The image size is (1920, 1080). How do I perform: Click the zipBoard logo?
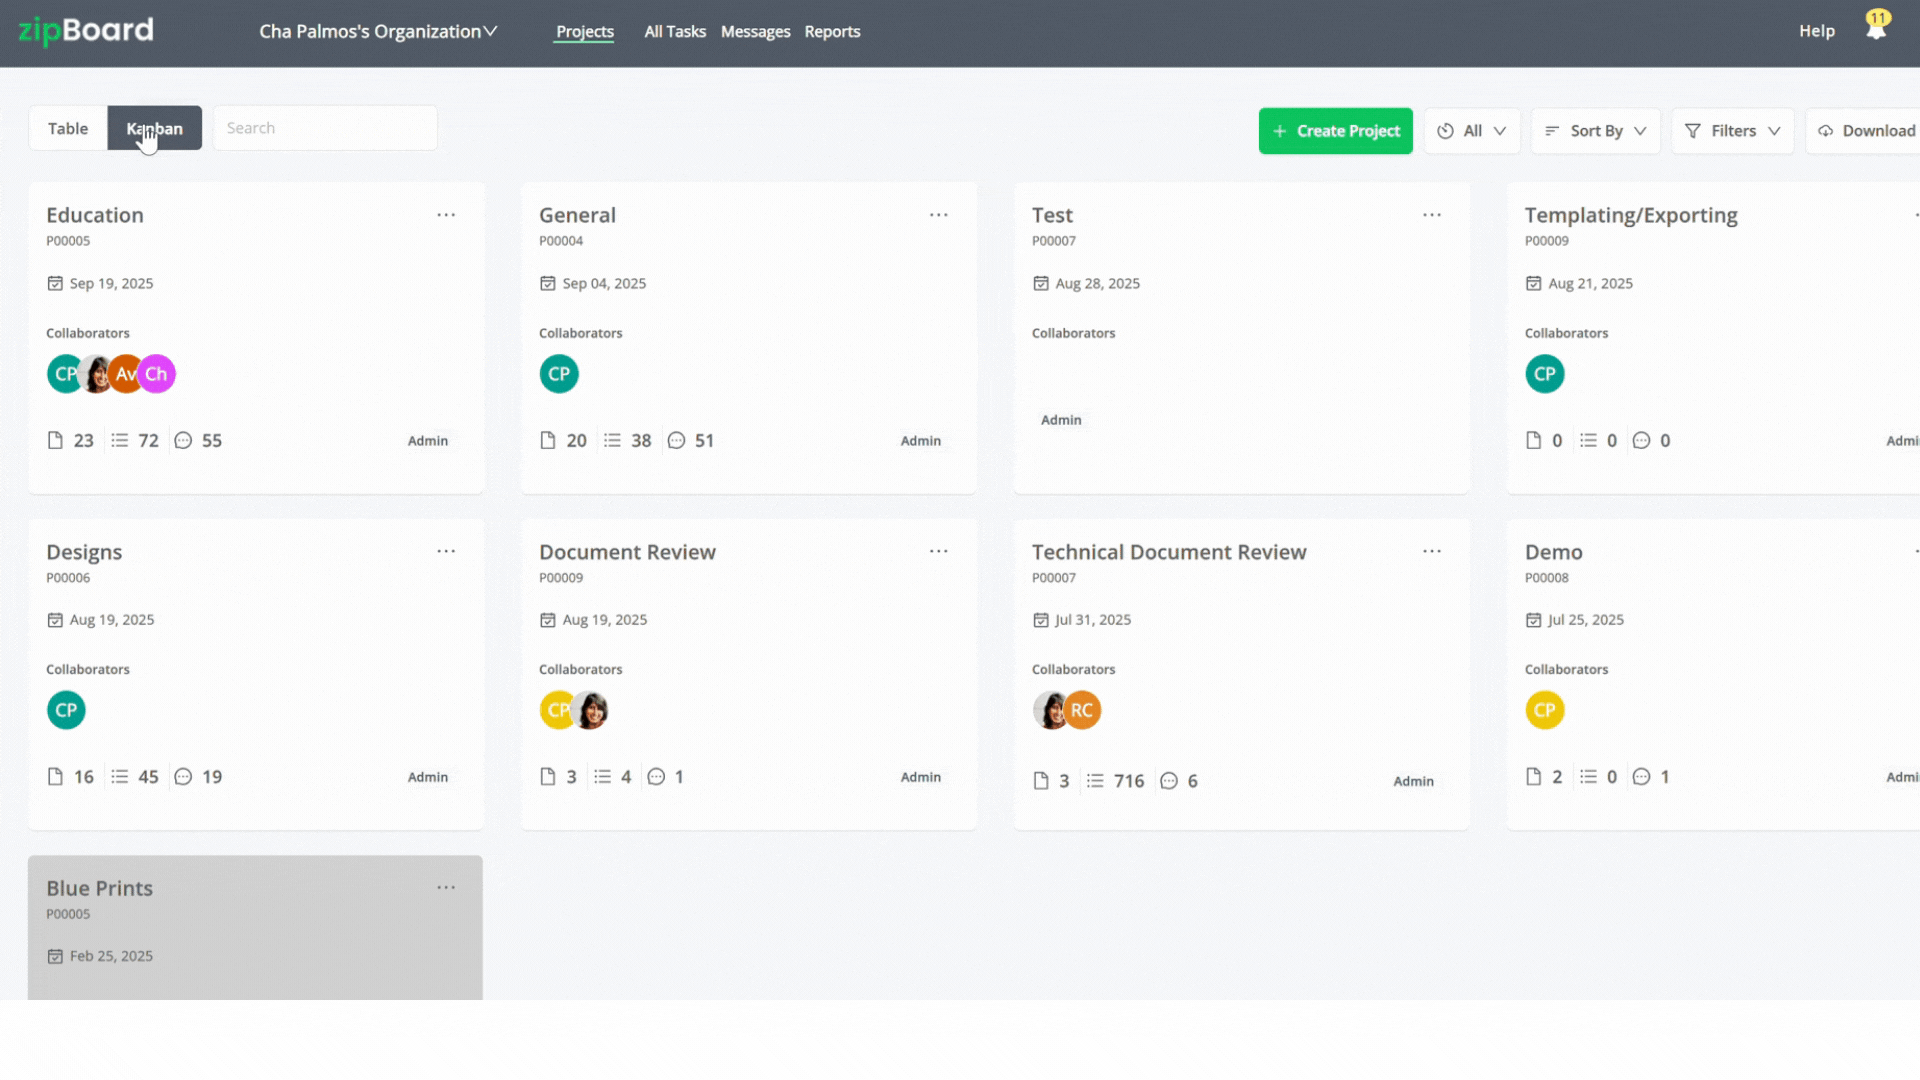point(86,31)
